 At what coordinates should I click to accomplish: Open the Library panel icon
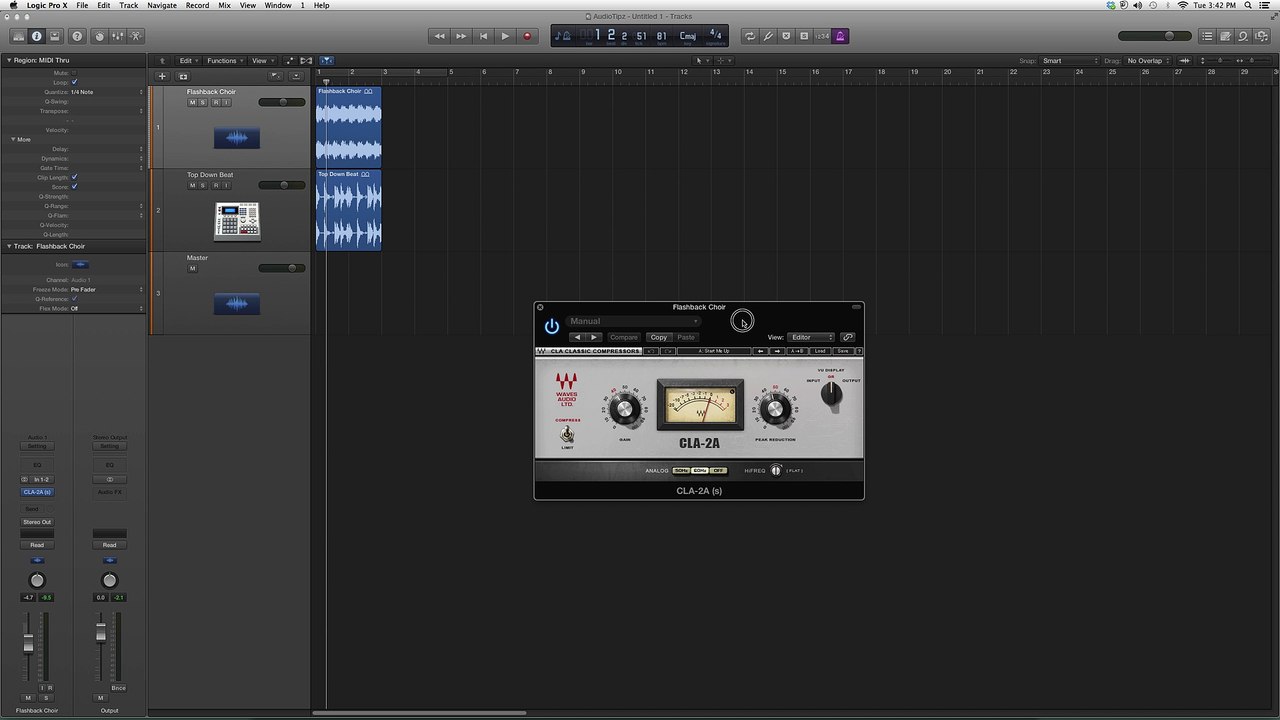pos(18,36)
